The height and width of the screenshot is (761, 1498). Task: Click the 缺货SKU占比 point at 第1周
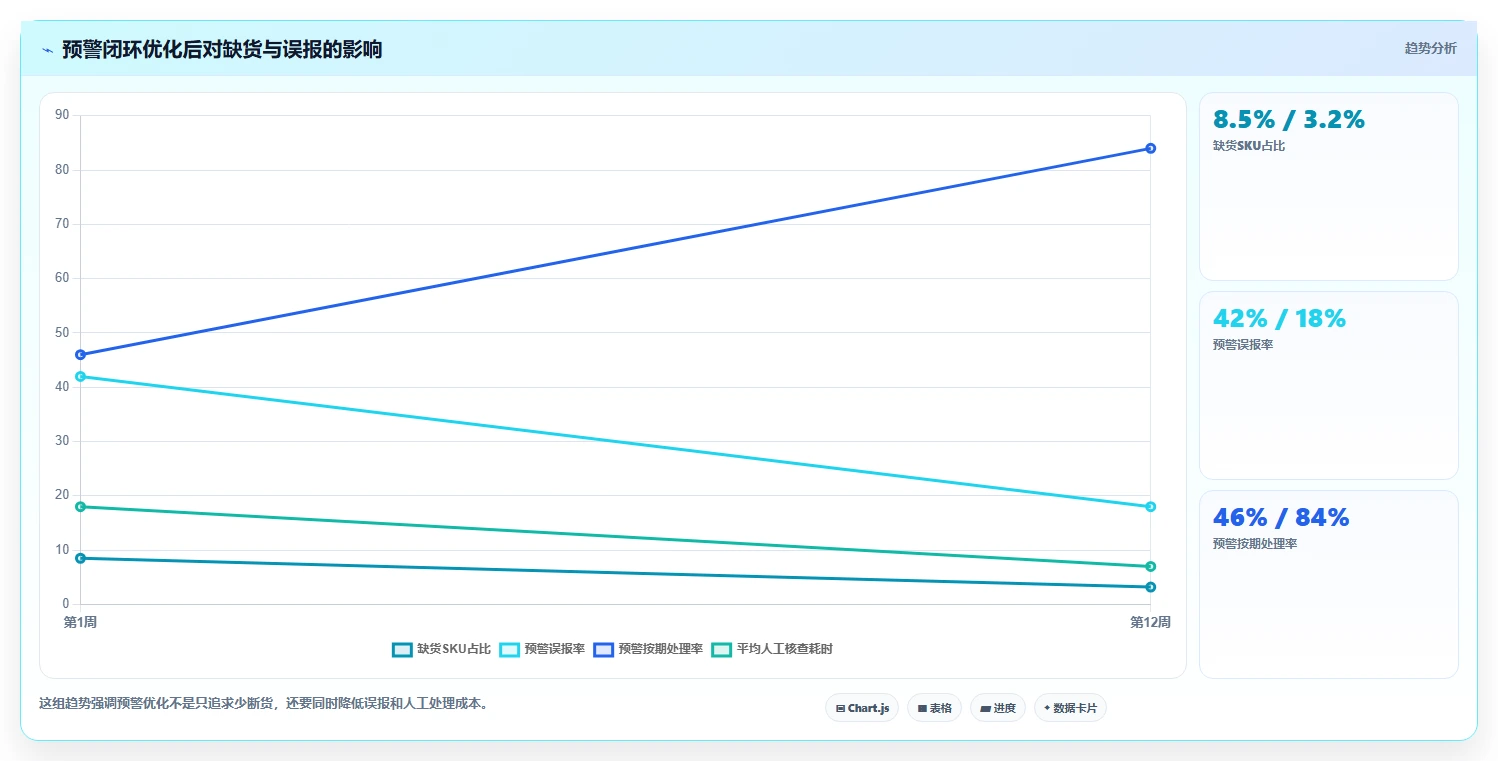[x=81, y=558]
